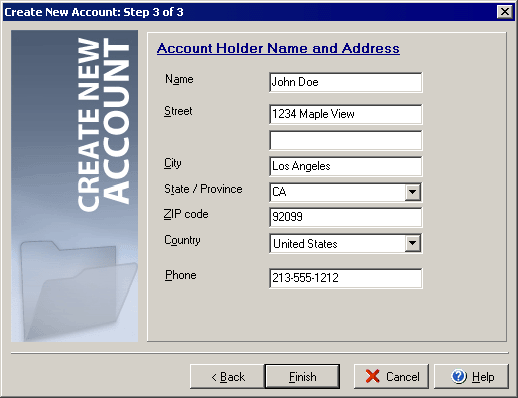The image size is (518, 398).
Task: Open the State / Province dropdown arrow
Action: (x=412, y=192)
